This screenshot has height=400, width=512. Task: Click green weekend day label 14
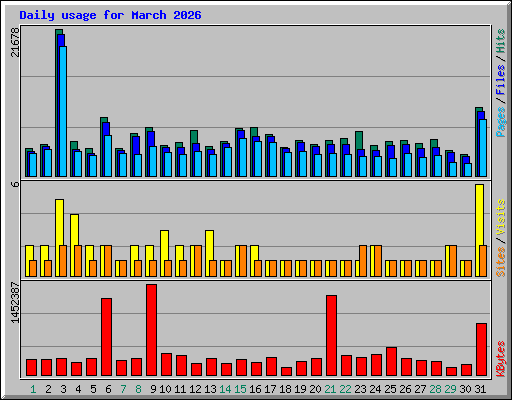(225, 389)
